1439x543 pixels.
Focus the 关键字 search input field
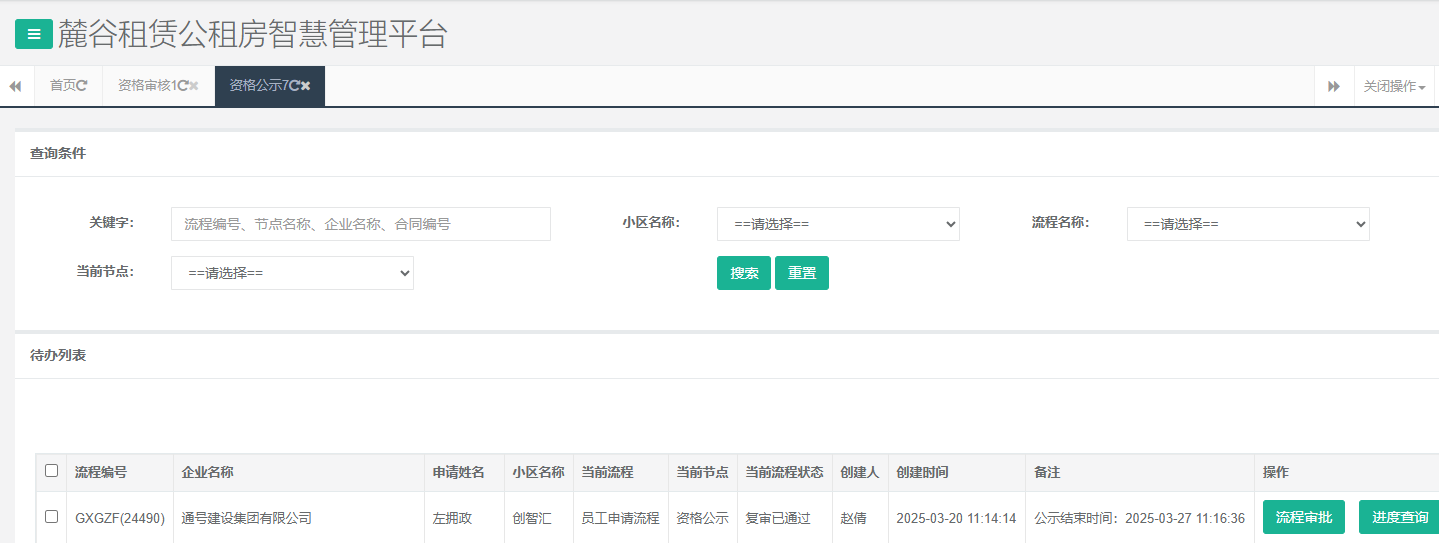360,224
